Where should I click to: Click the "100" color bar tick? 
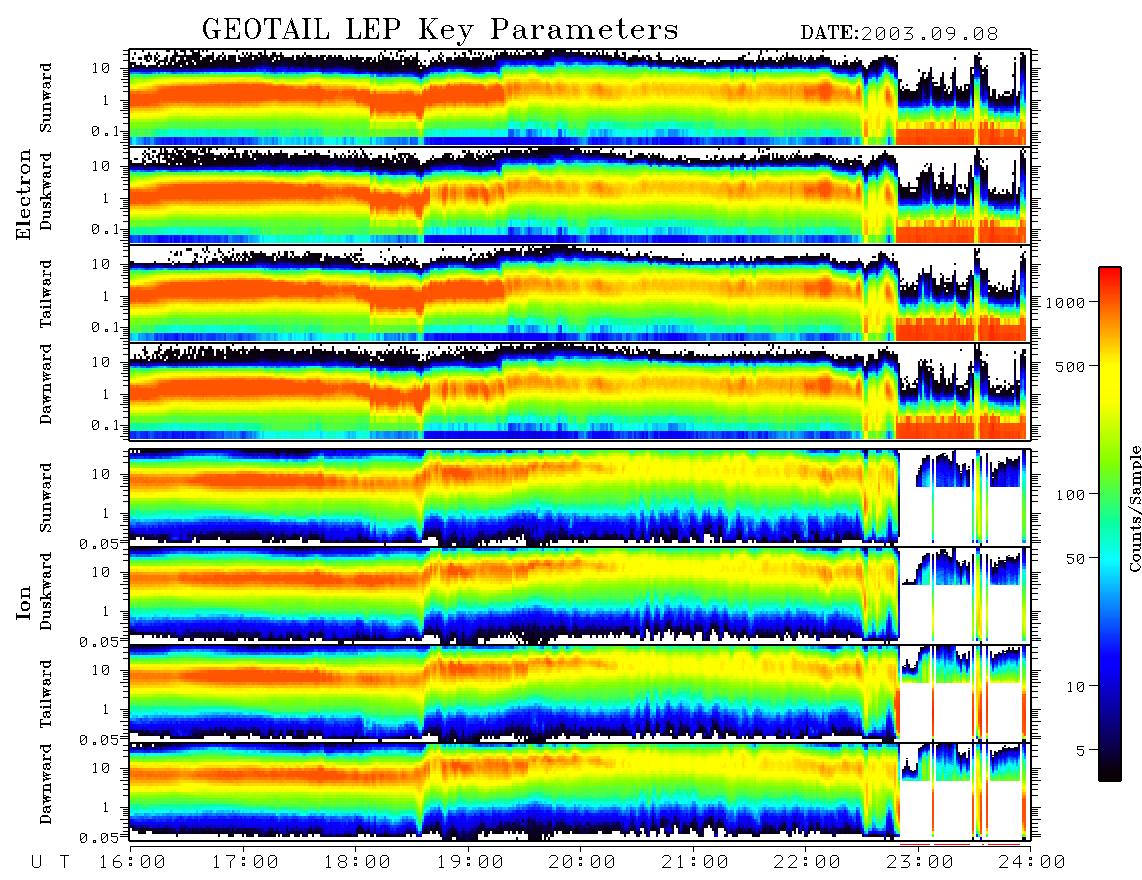click(1070, 495)
